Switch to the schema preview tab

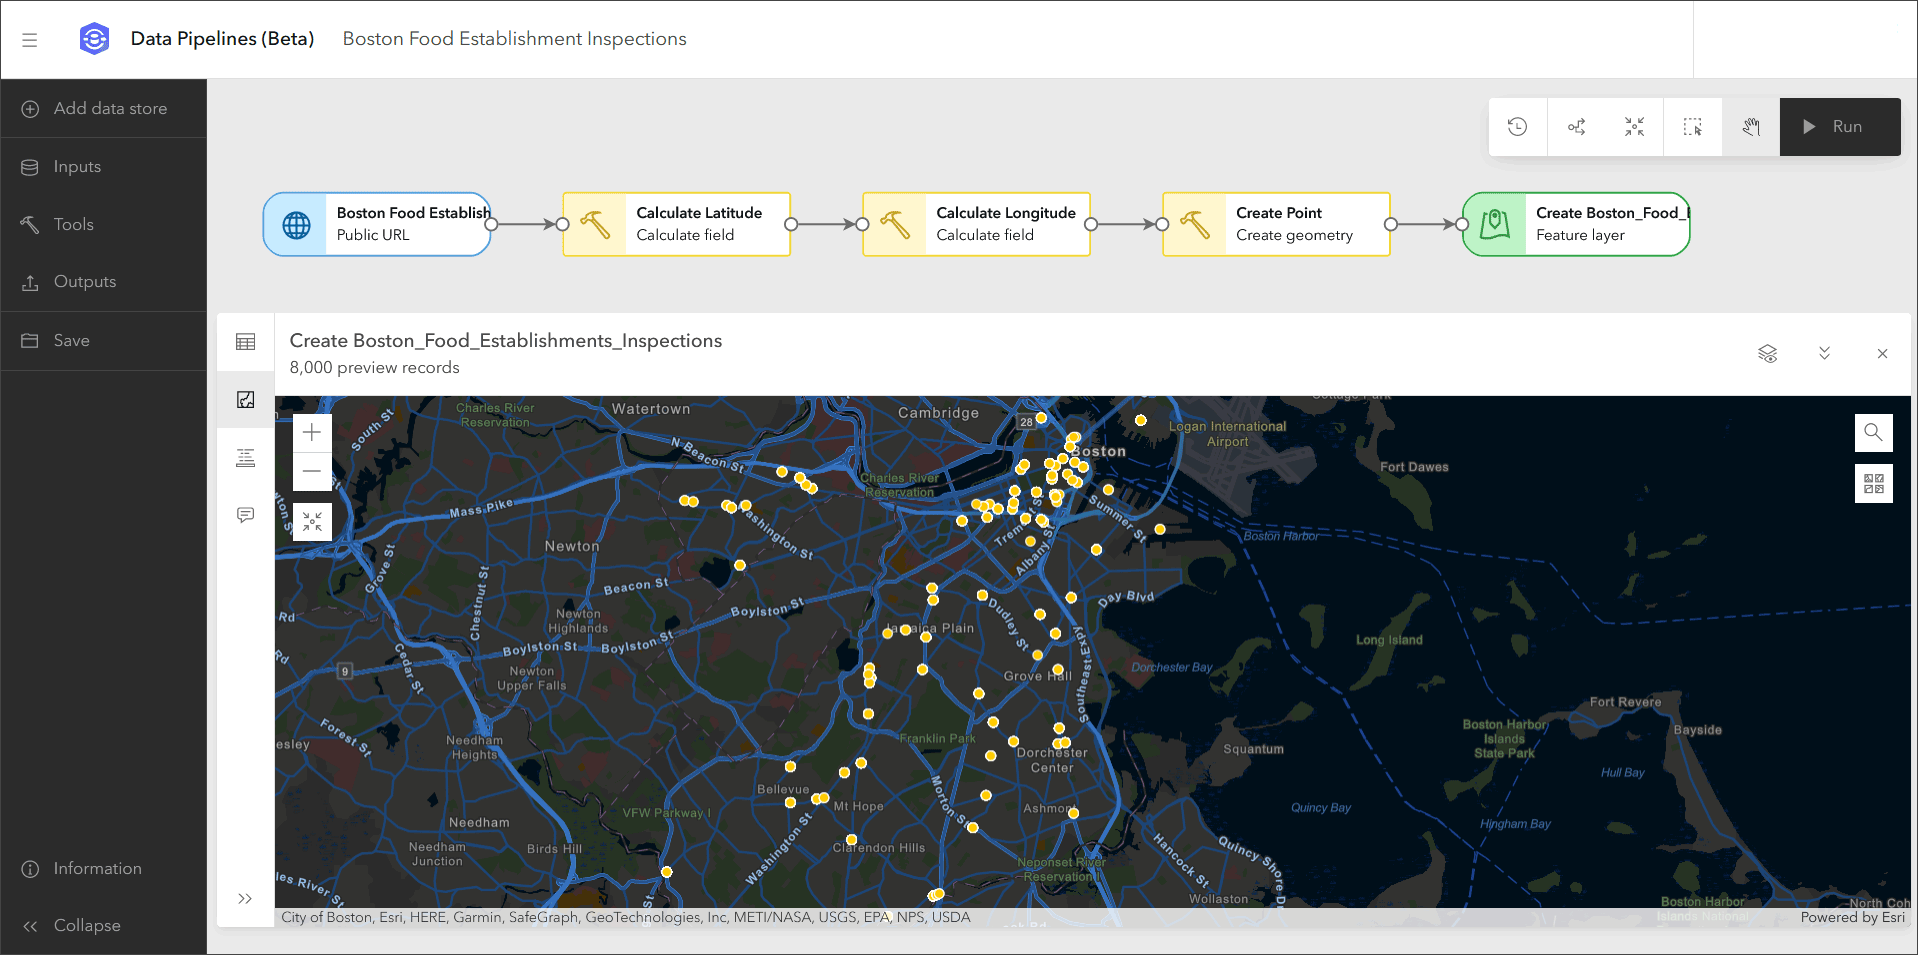[245, 458]
